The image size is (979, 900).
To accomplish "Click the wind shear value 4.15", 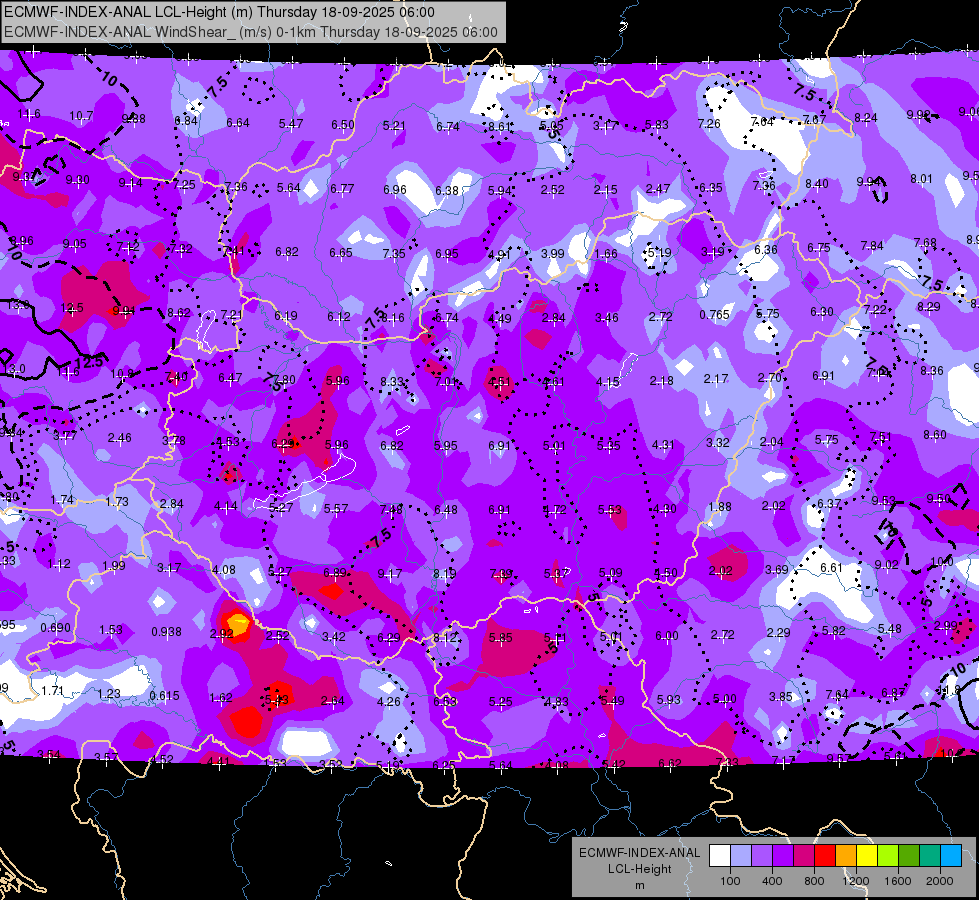I will coord(608,381).
